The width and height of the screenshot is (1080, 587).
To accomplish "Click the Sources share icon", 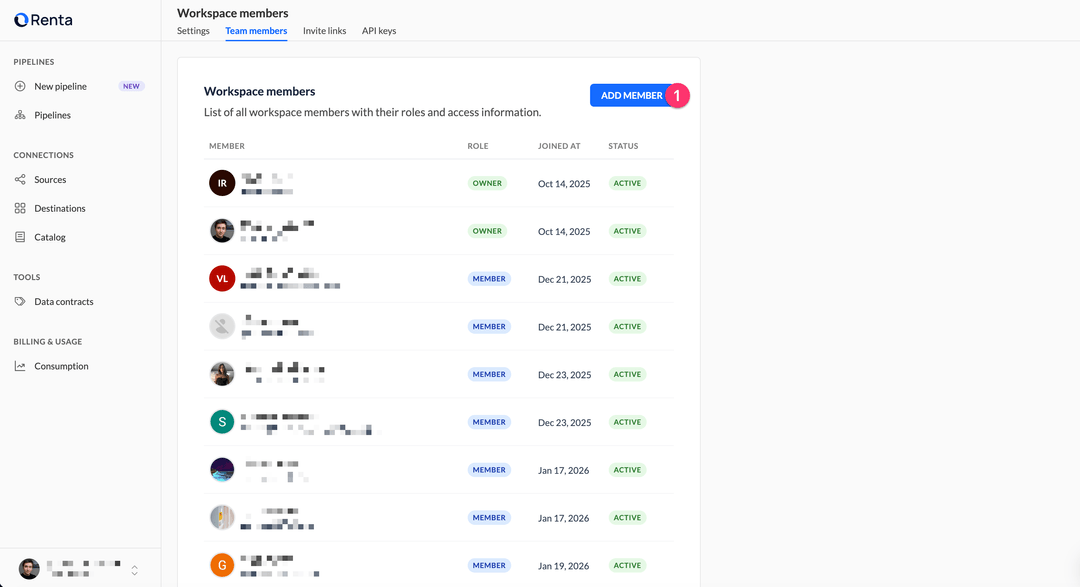I will point(20,180).
